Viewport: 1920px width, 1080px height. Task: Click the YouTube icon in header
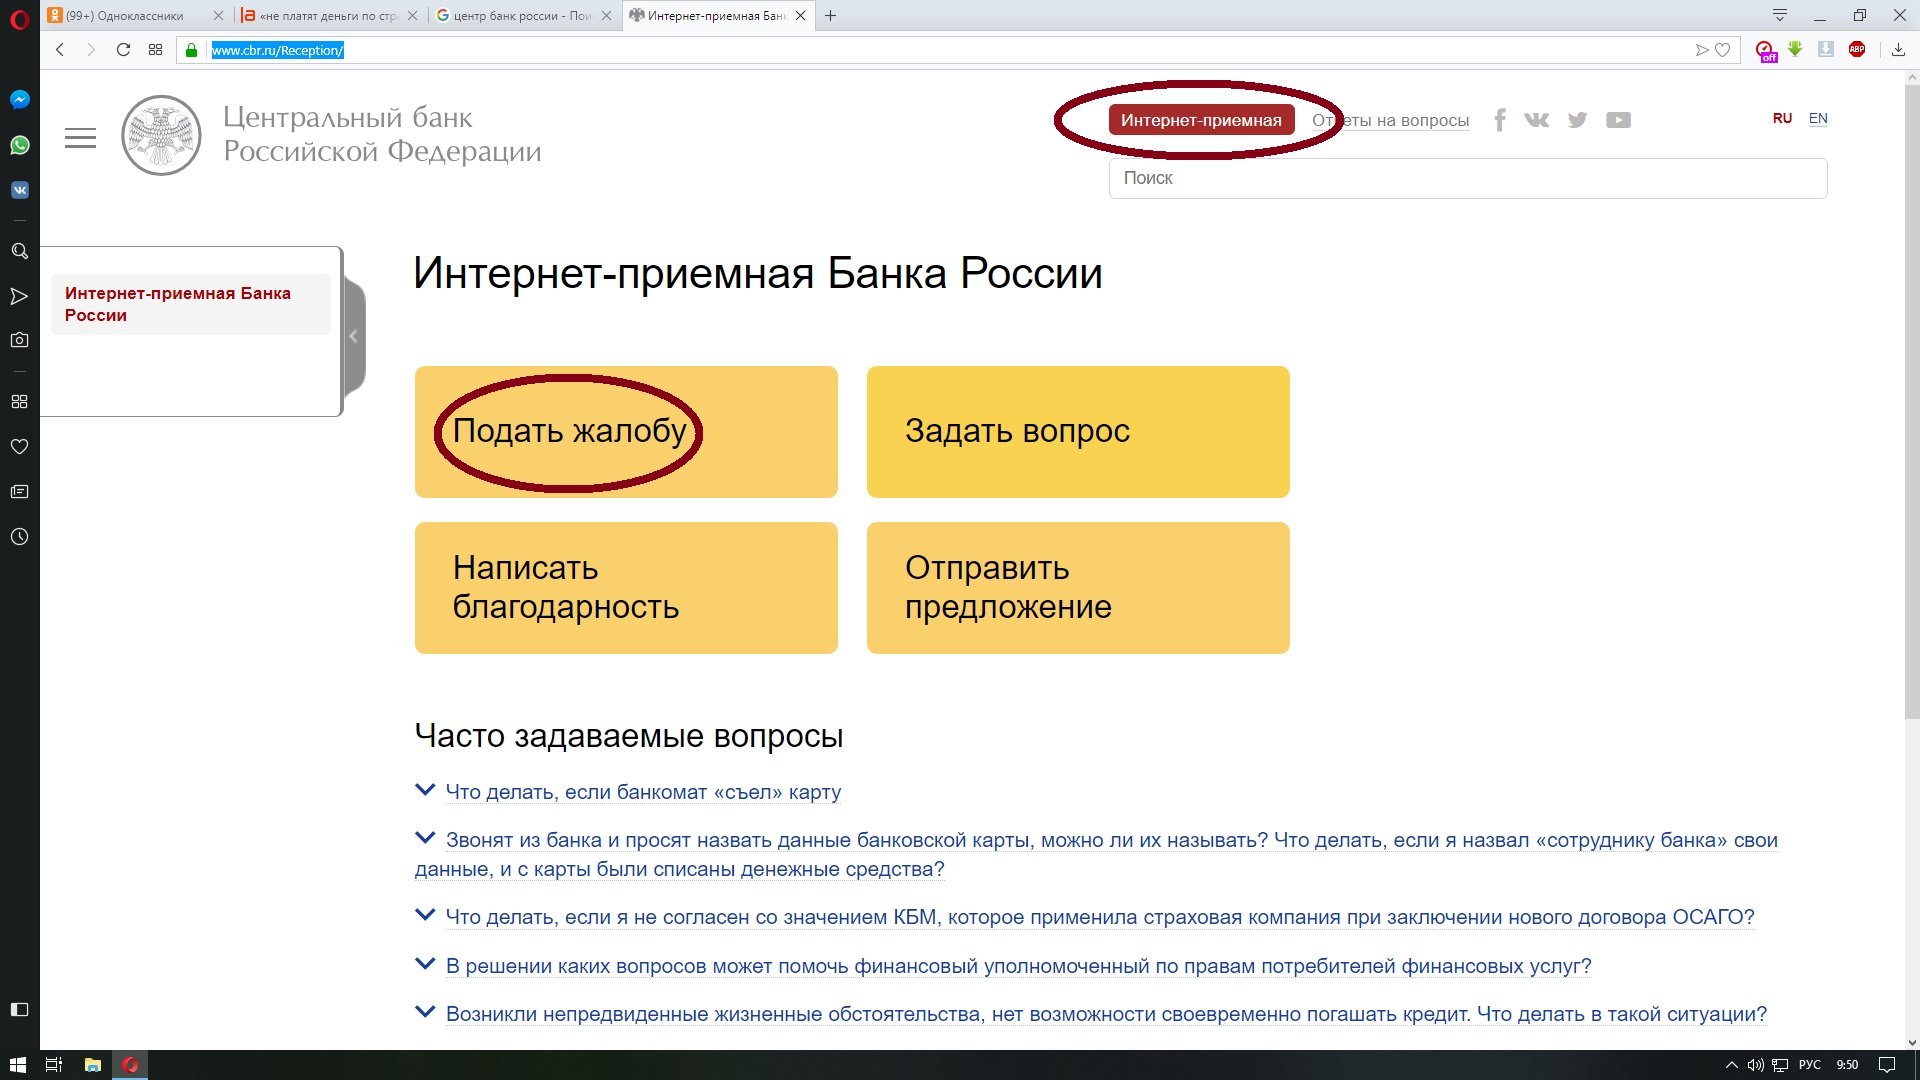1618,120
